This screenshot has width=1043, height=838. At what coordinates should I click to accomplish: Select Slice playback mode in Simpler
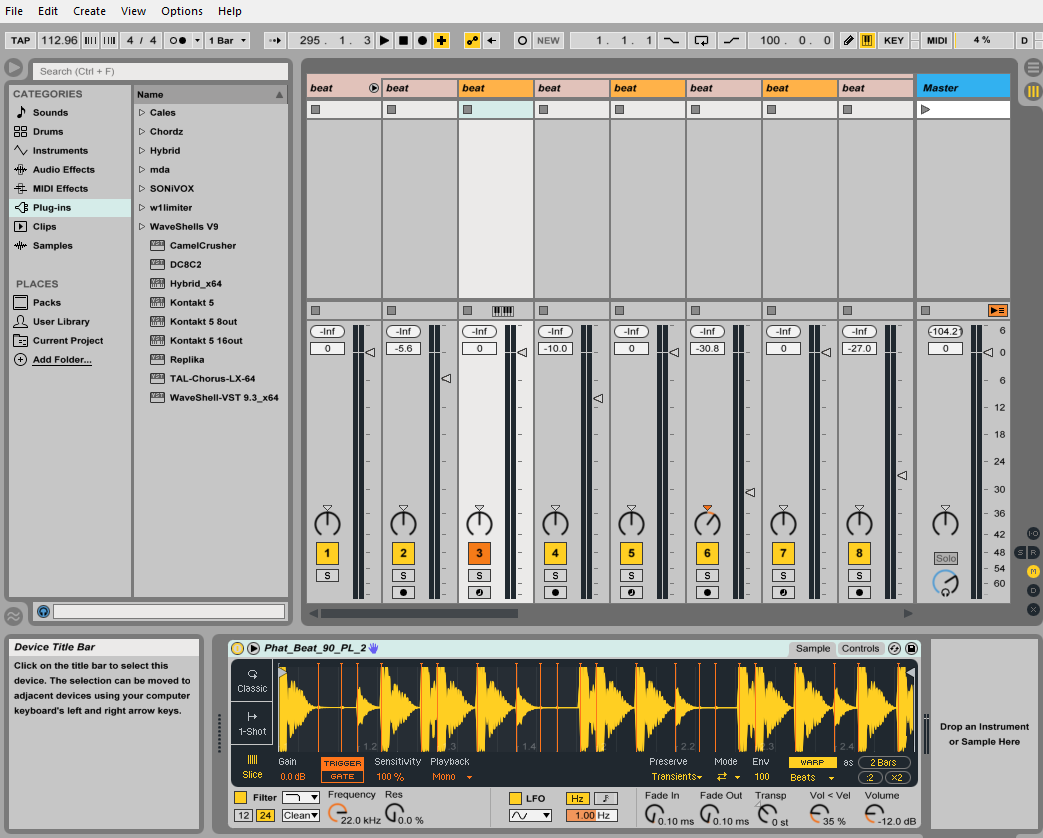[251, 768]
